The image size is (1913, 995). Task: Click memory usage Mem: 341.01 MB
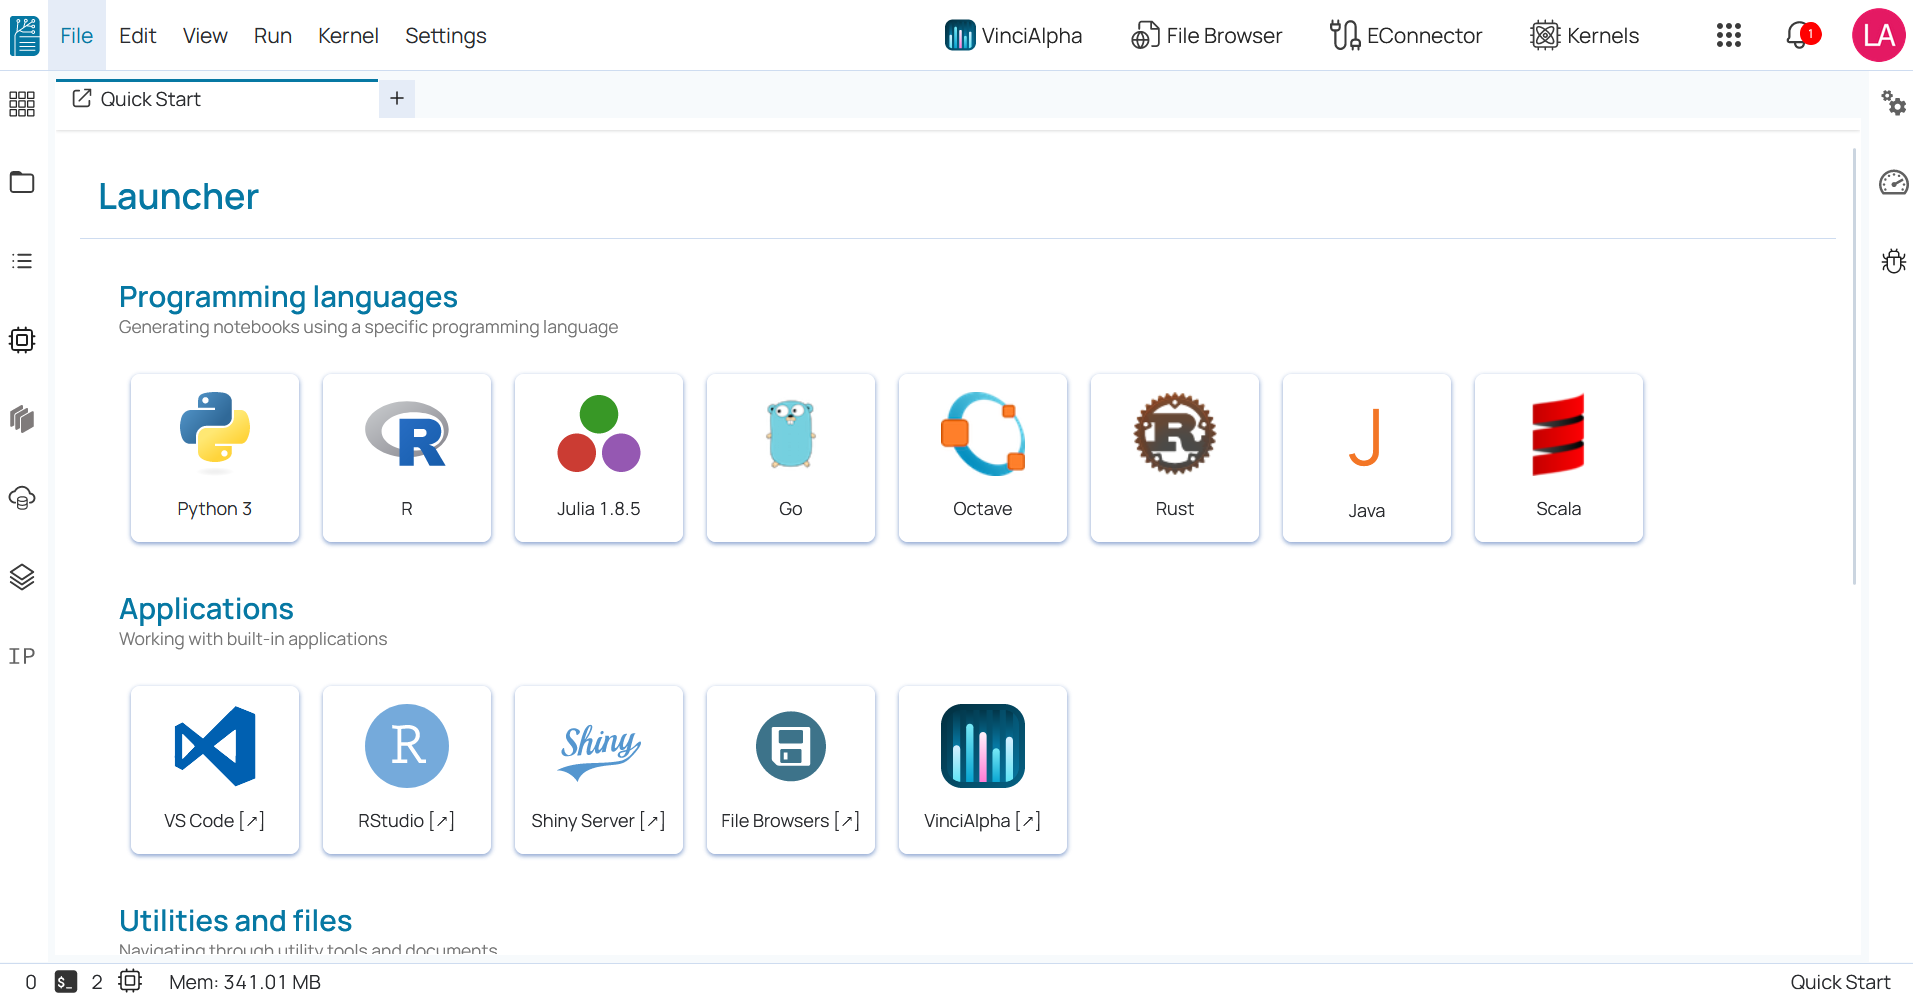(245, 982)
